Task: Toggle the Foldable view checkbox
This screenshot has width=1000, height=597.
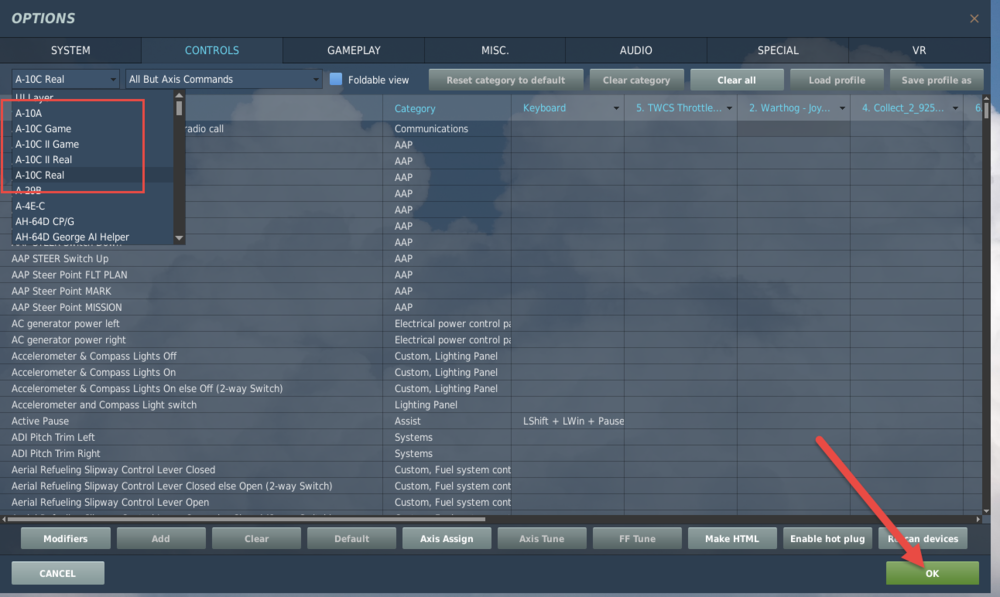Action: (x=336, y=79)
